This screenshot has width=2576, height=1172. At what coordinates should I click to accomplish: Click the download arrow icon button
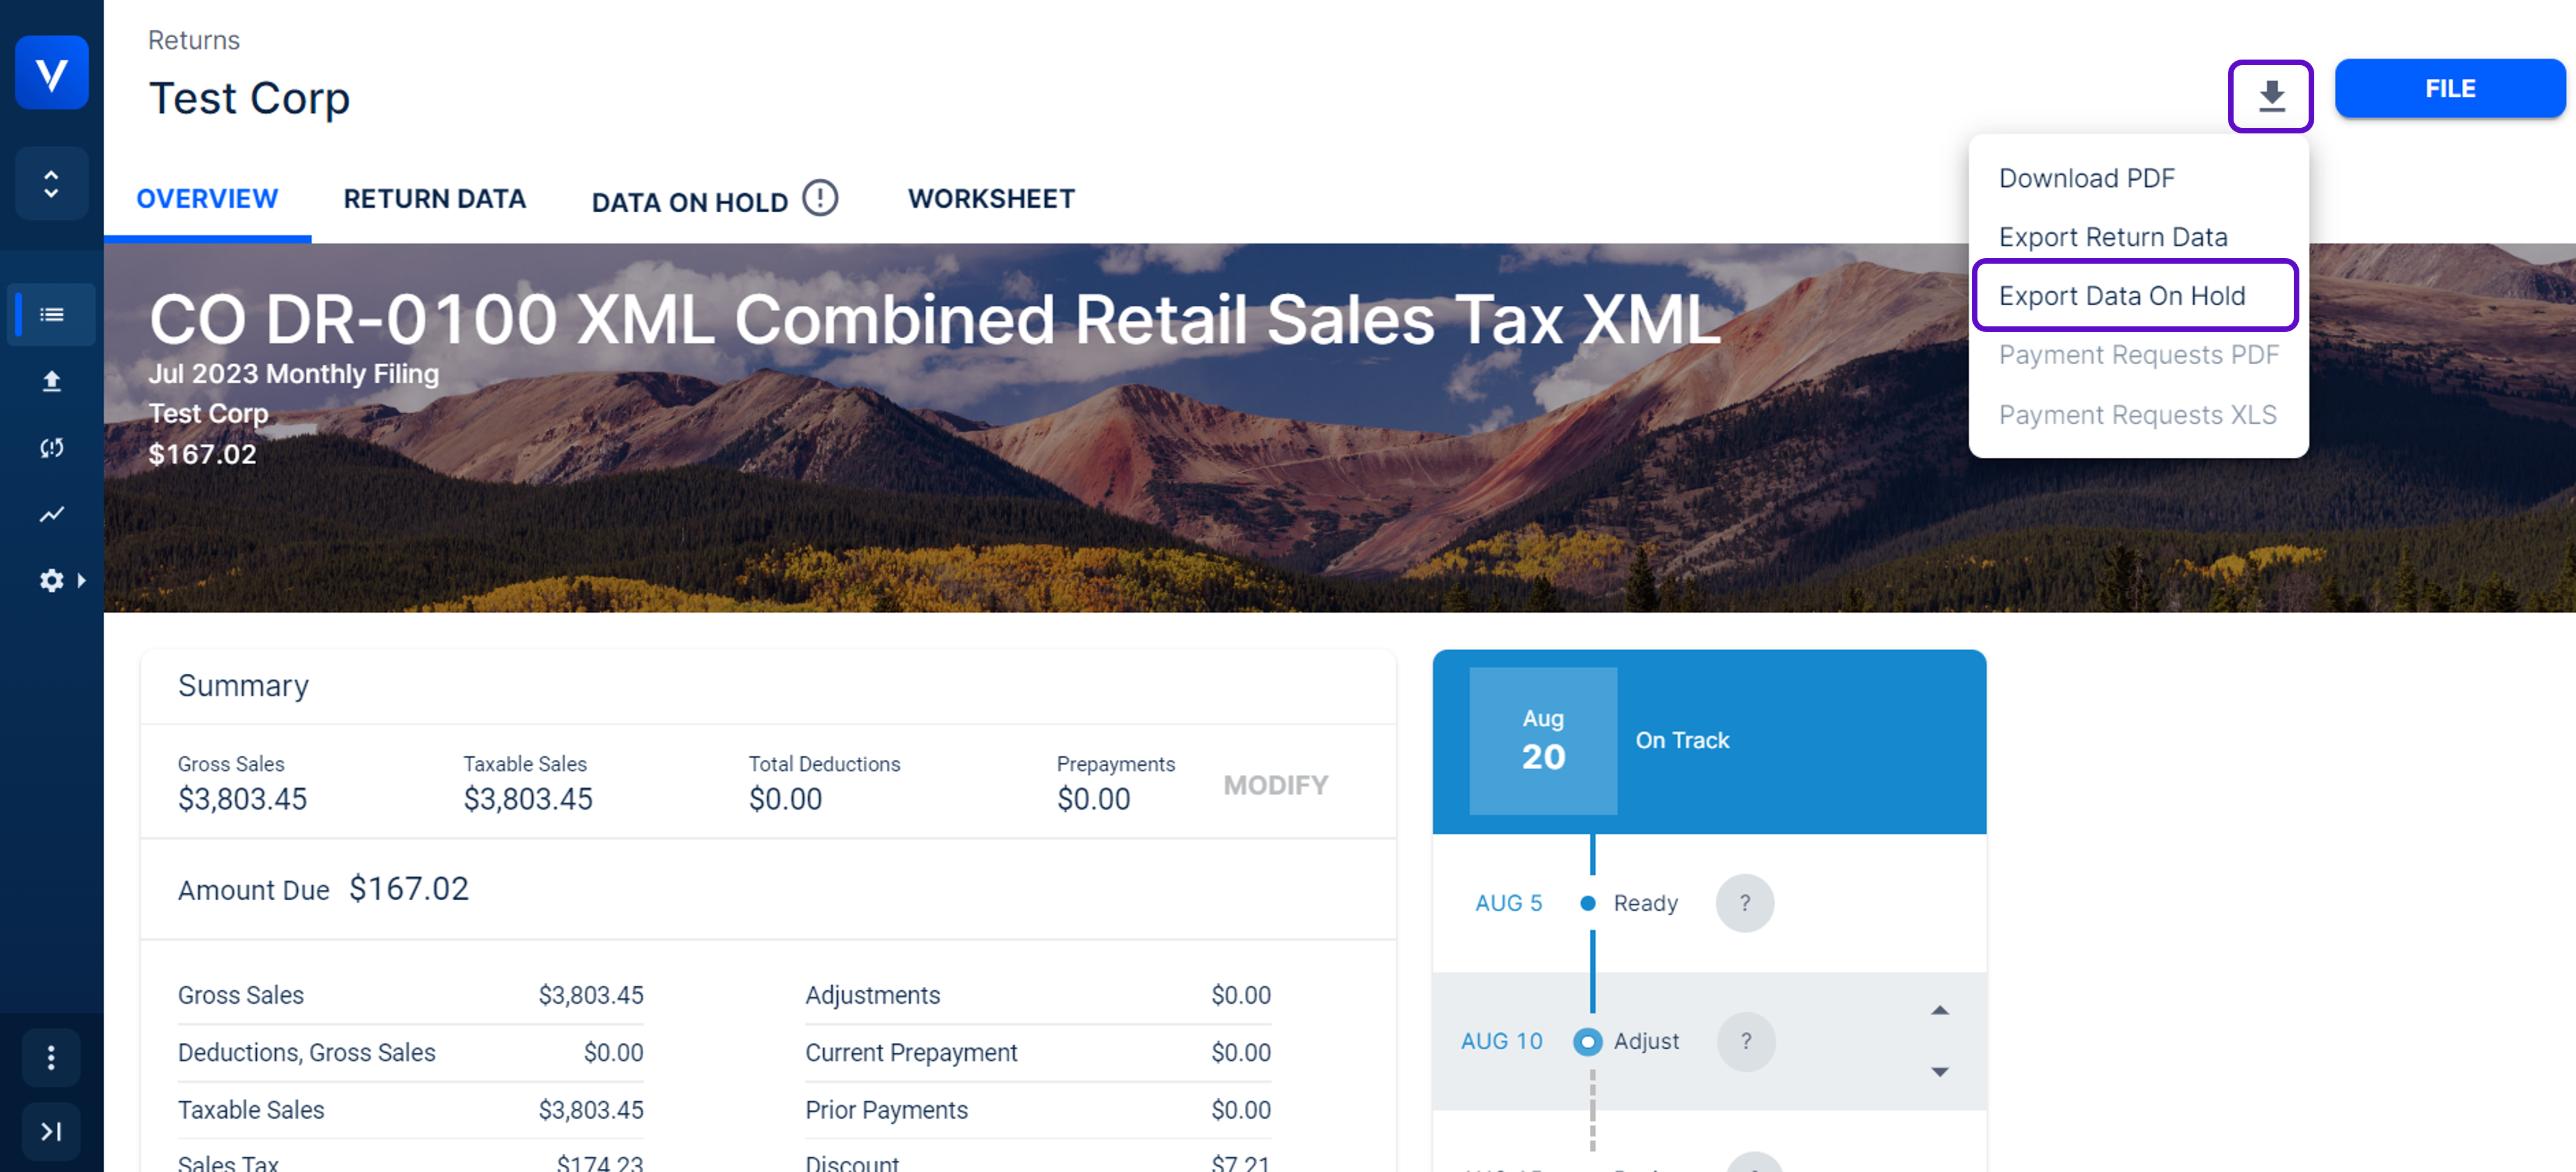pos(2270,96)
